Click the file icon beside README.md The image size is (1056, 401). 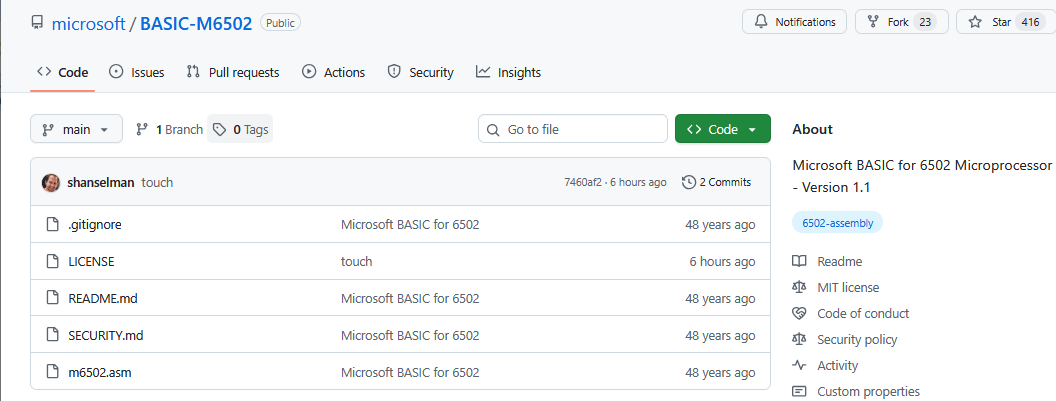52,298
